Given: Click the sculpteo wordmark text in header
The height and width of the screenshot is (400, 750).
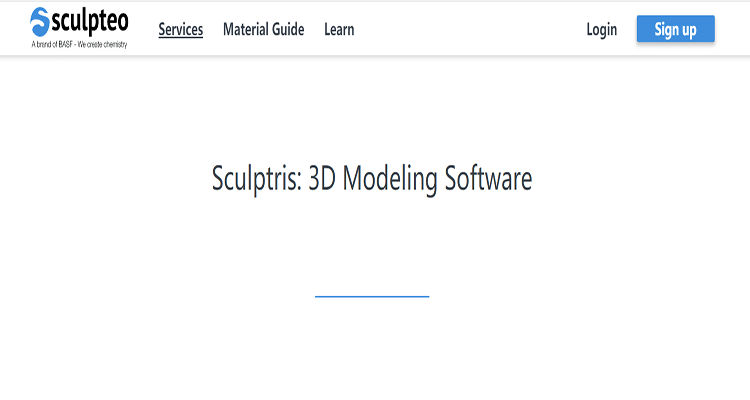Looking at the screenshot, I should click(x=90, y=20).
